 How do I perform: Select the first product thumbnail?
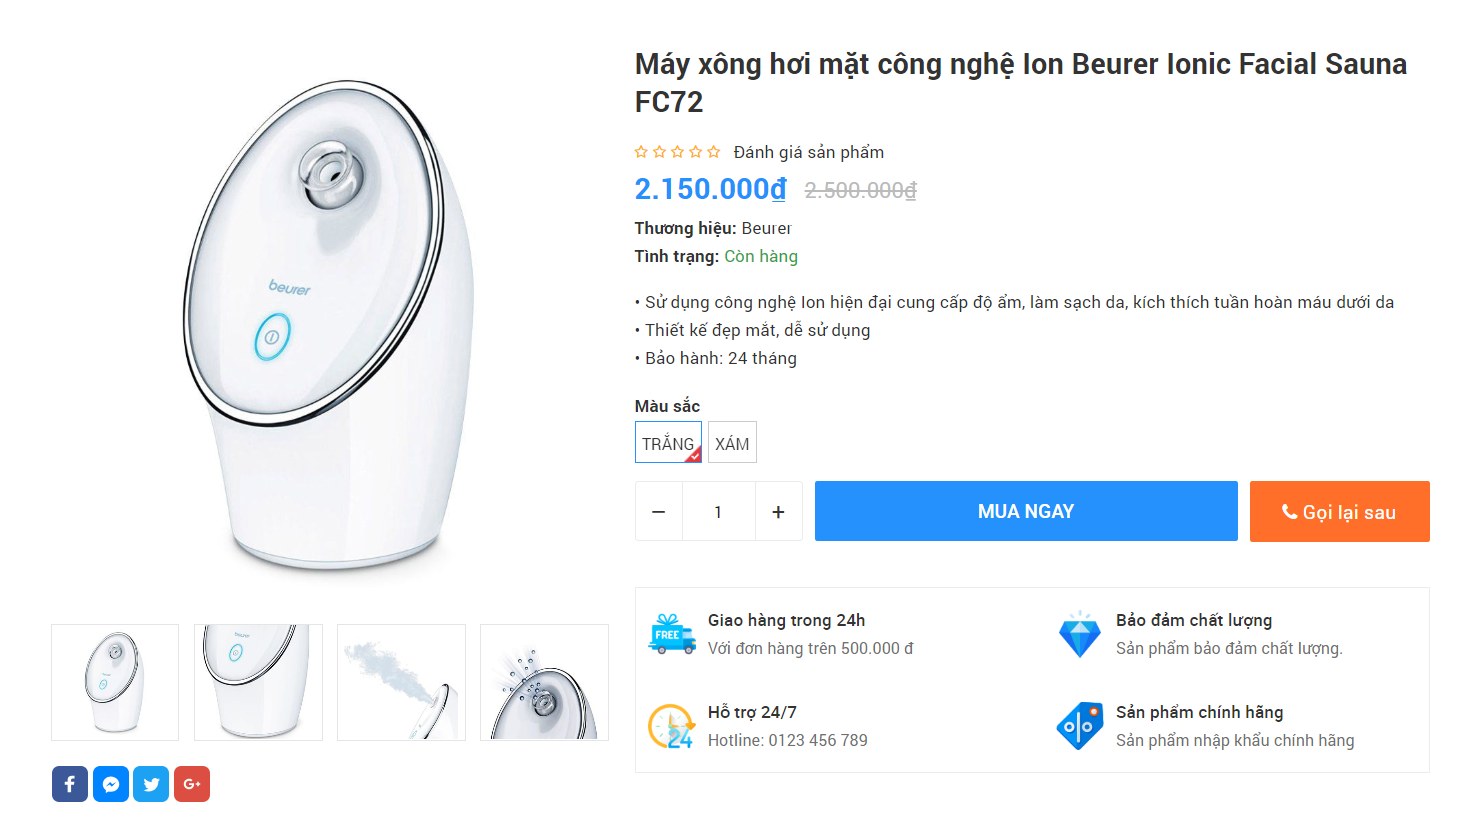tap(115, 682)
